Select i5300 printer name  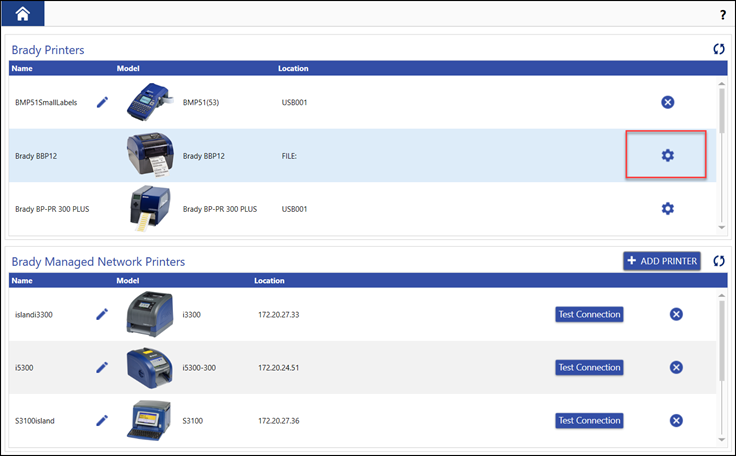coord(24,368)
